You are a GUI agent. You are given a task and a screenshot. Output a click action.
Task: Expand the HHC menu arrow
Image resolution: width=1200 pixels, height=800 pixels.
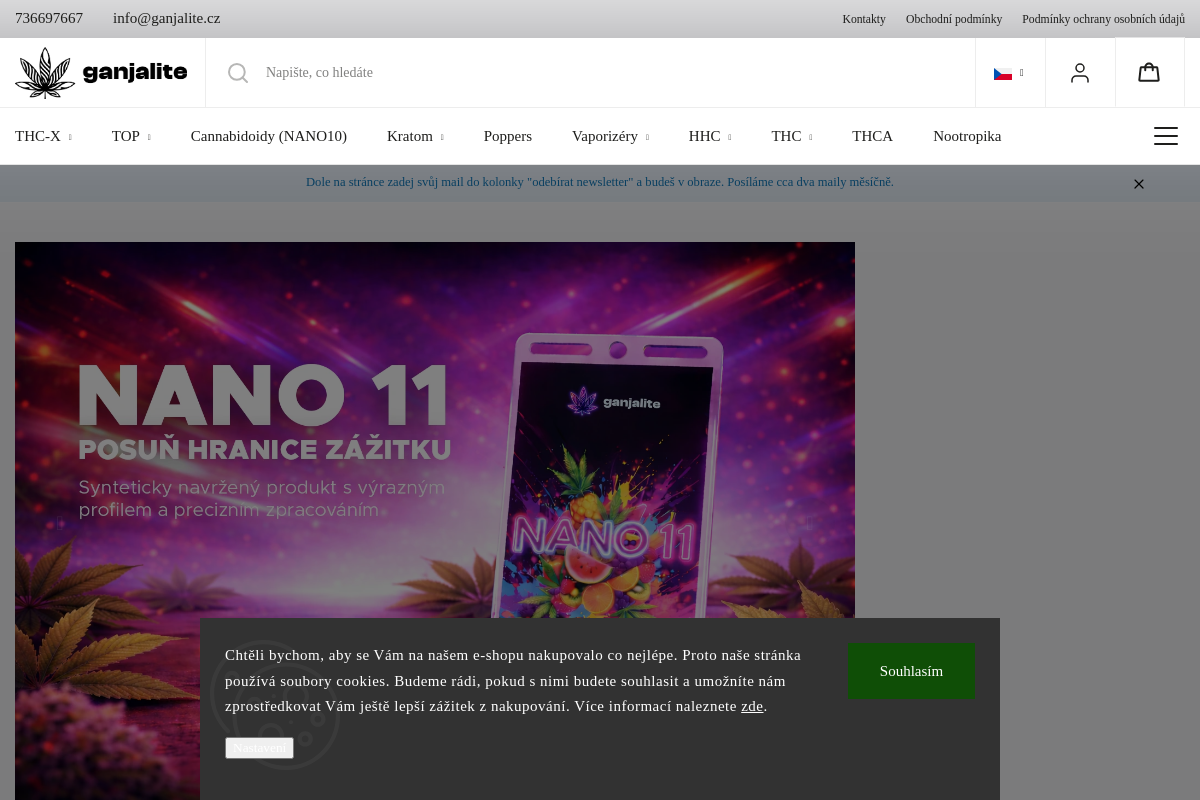(x=730, y=138)
